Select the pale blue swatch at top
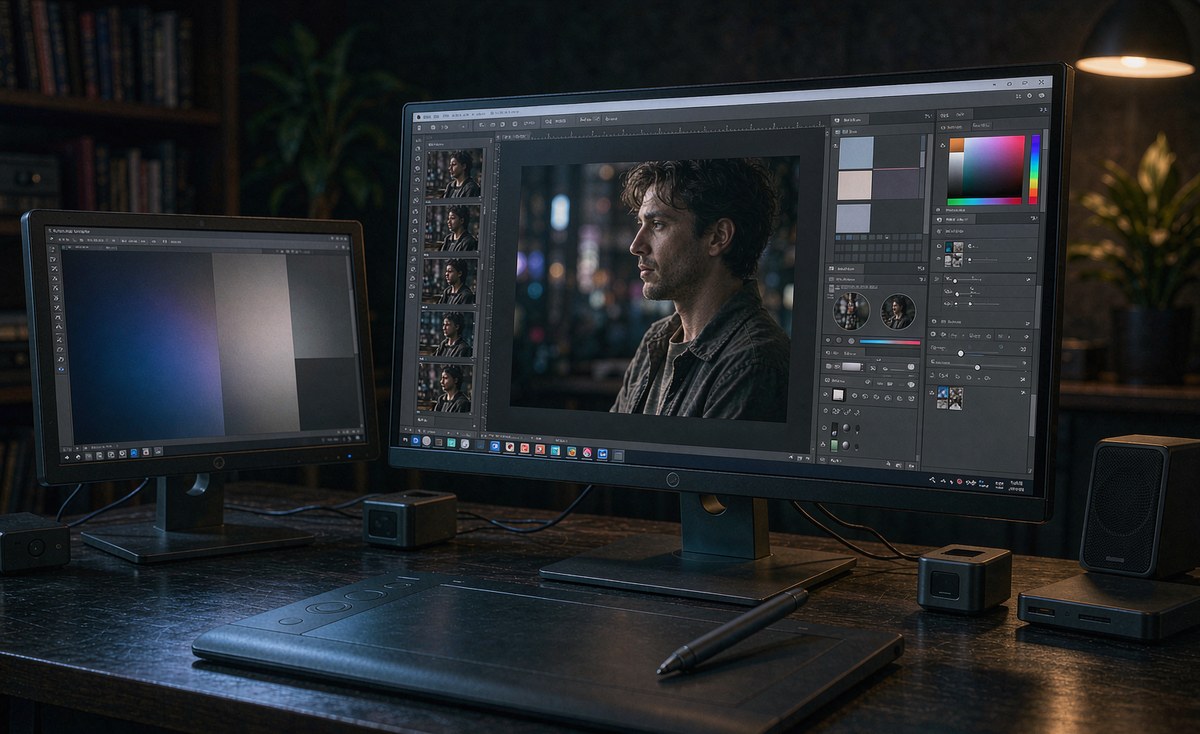1200x734 pixels. pyautogui.click(x=855, y=152)
